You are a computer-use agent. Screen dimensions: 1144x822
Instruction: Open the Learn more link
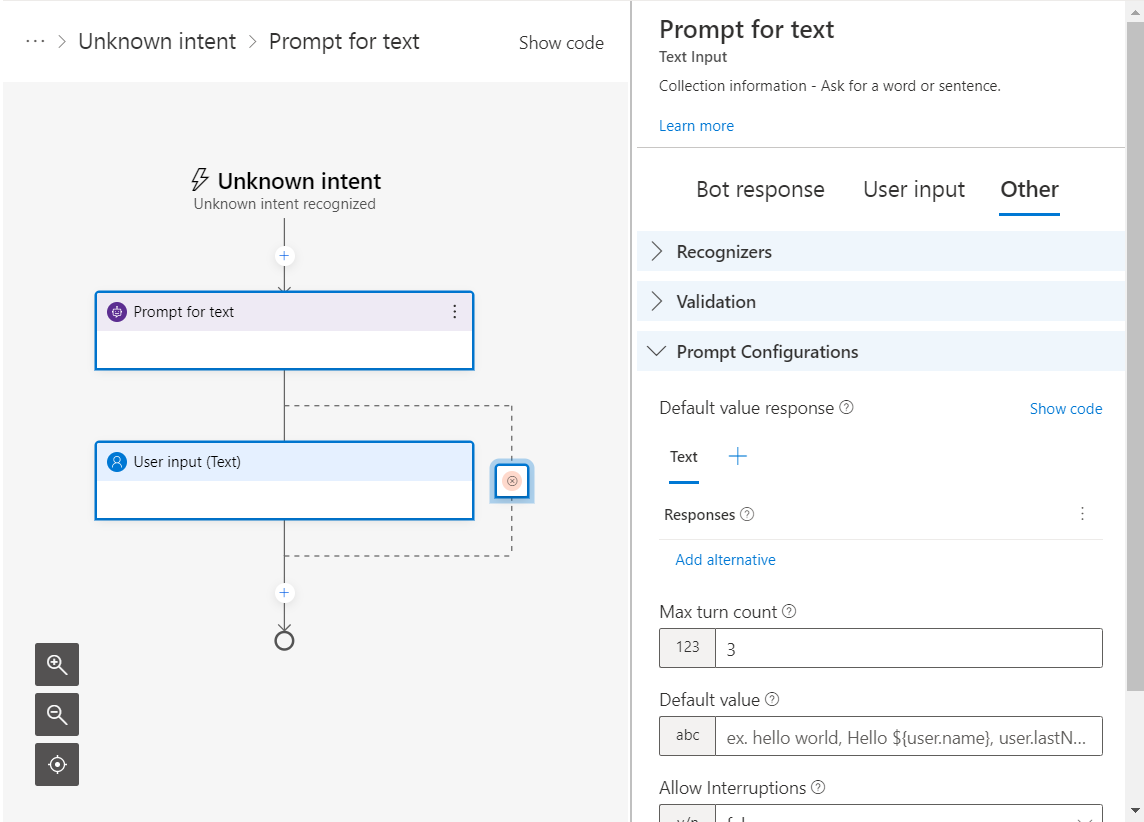click(696, 126)
